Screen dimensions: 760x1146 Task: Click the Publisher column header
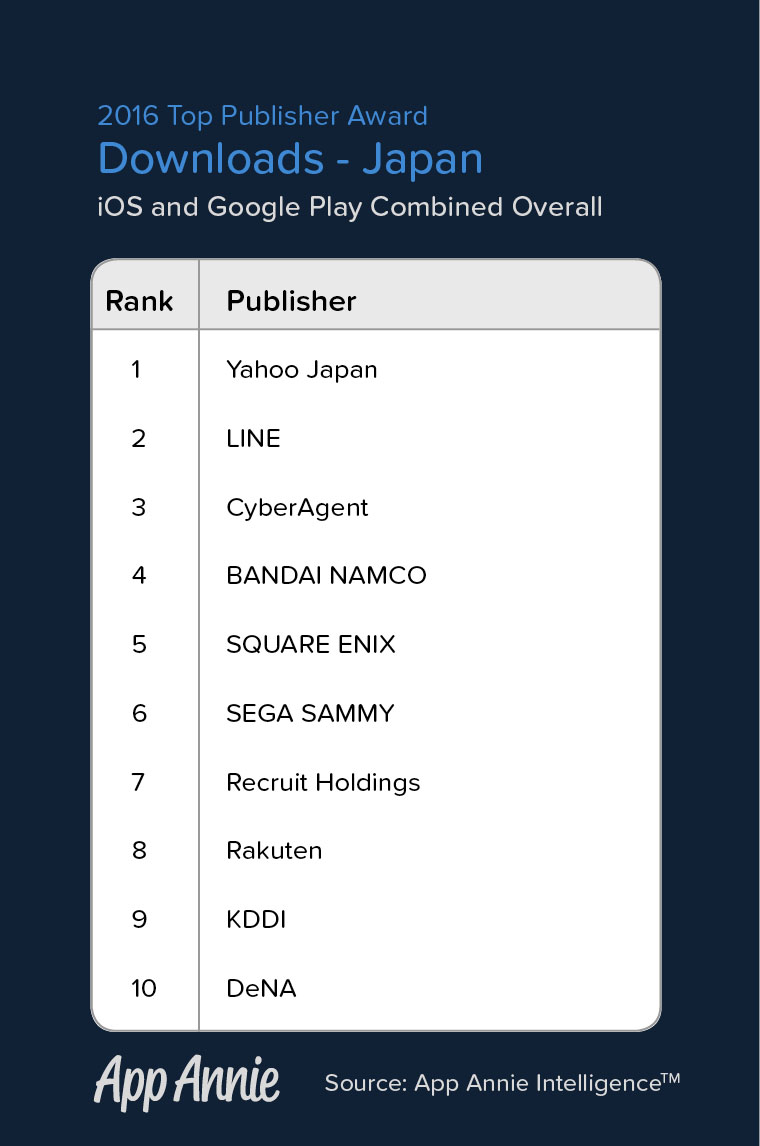[291, 301]
